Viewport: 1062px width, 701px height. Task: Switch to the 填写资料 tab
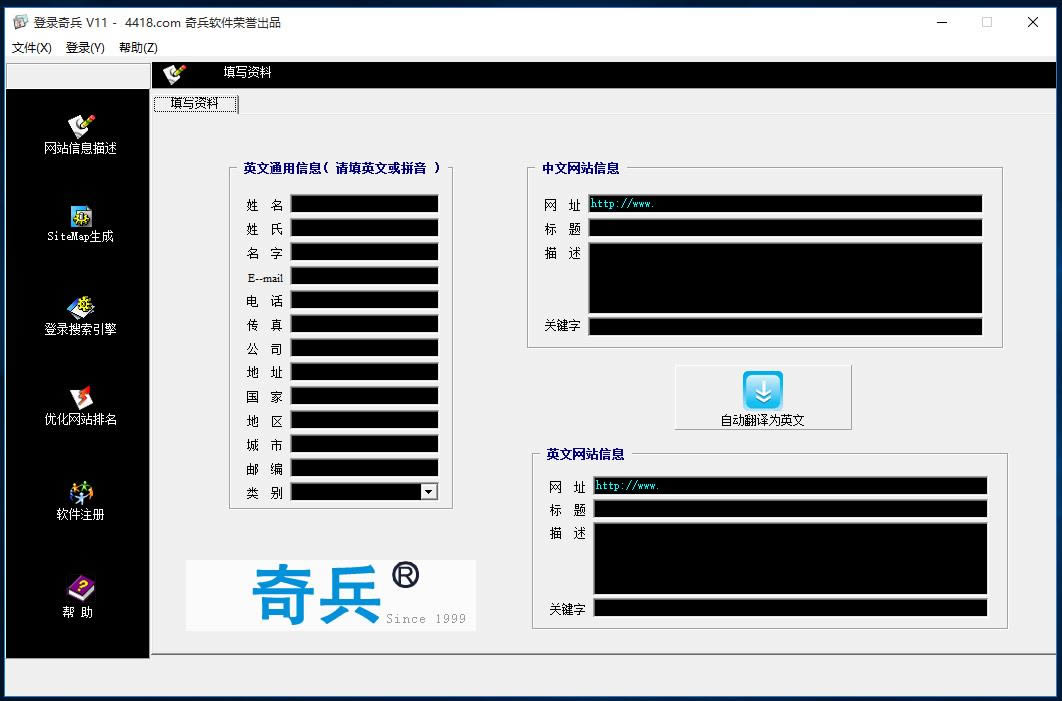coord(195,103)
